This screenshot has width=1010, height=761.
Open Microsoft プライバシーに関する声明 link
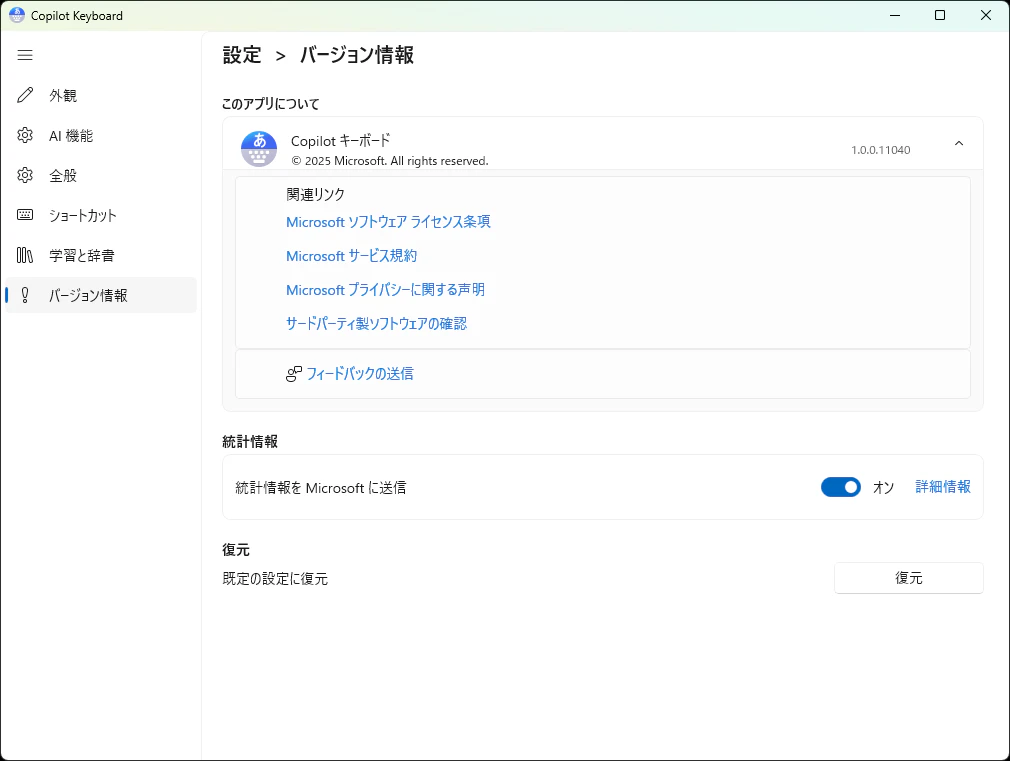[385, 290]
